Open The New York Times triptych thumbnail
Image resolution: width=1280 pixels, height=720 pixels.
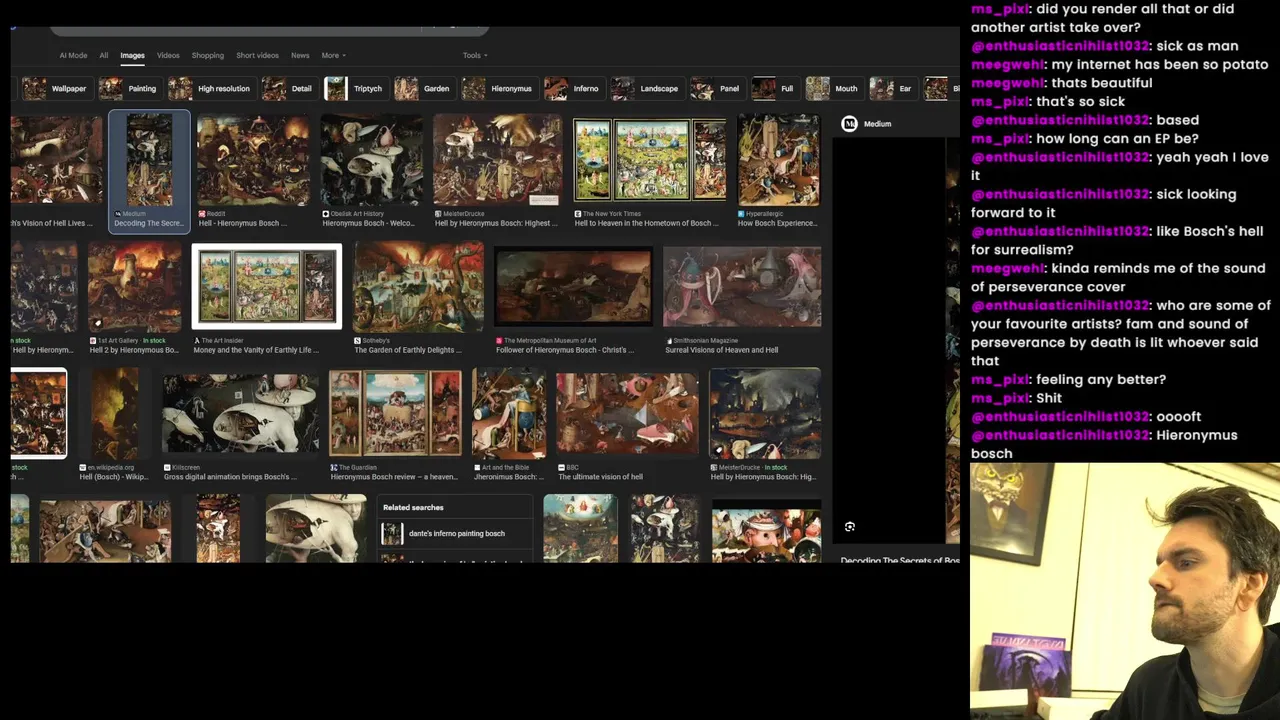tap(650, 160)
